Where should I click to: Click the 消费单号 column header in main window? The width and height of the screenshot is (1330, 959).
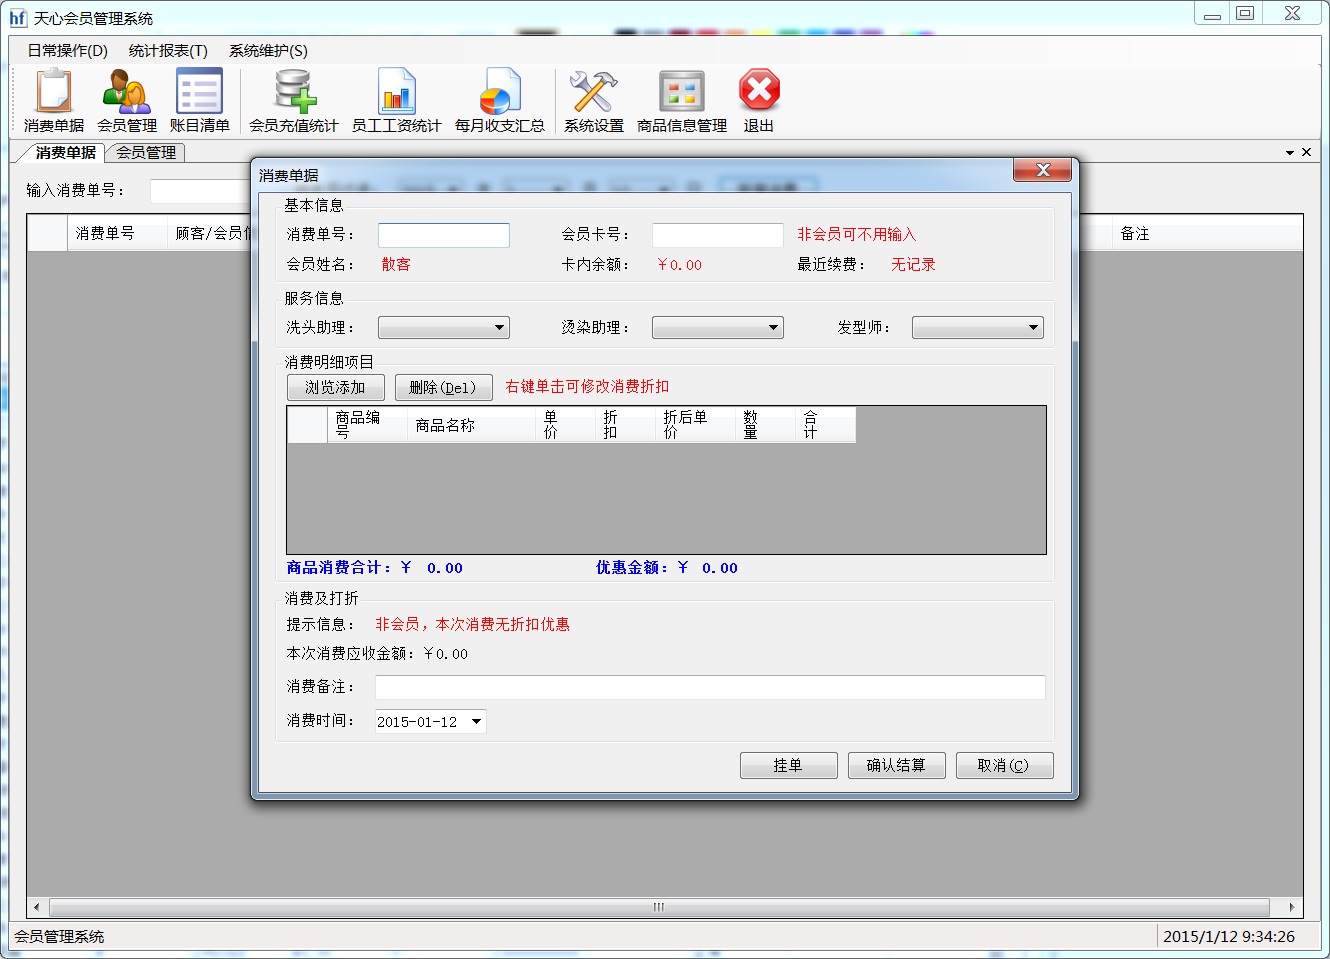coord(116,234)
